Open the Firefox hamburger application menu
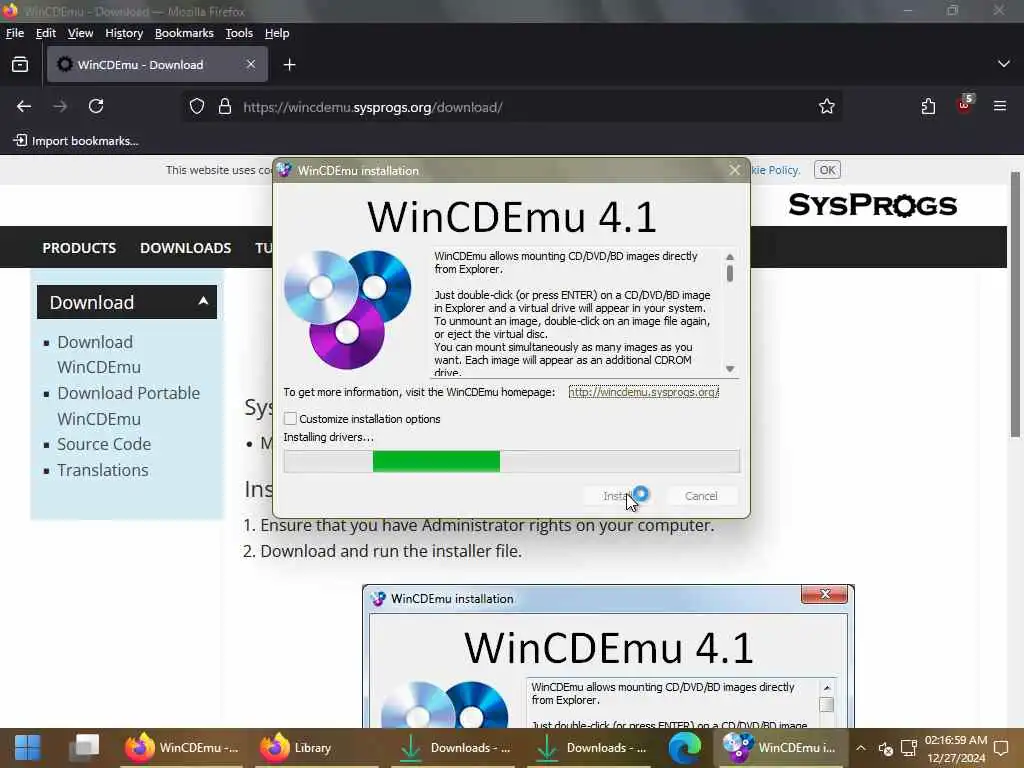1024x768 pixels. tap(1000, 106)
